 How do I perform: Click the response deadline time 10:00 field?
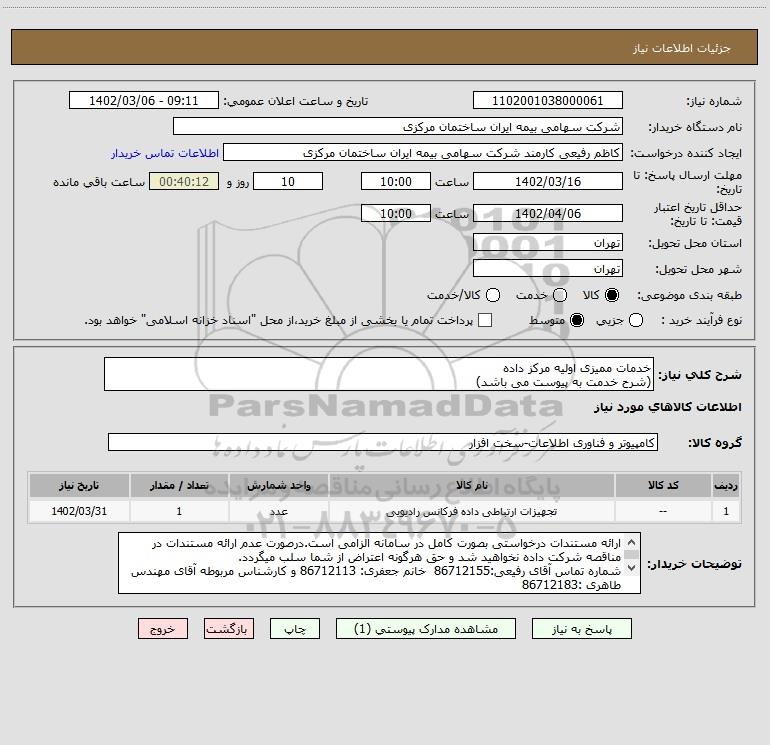tap(396, 181)
